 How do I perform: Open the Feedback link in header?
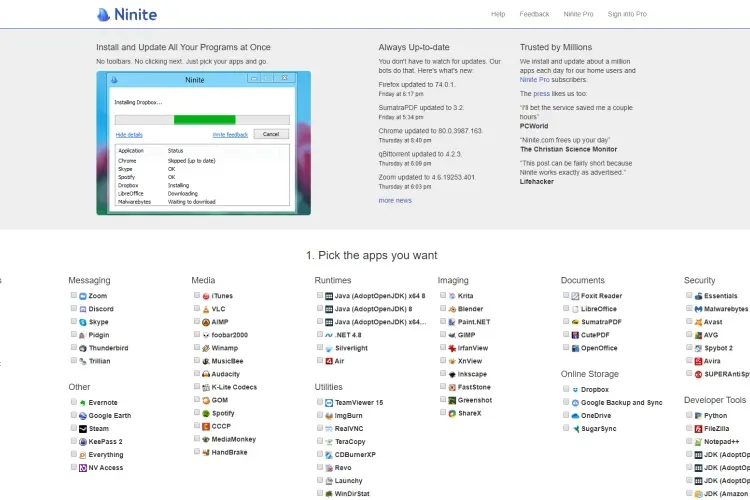point(534,14)
